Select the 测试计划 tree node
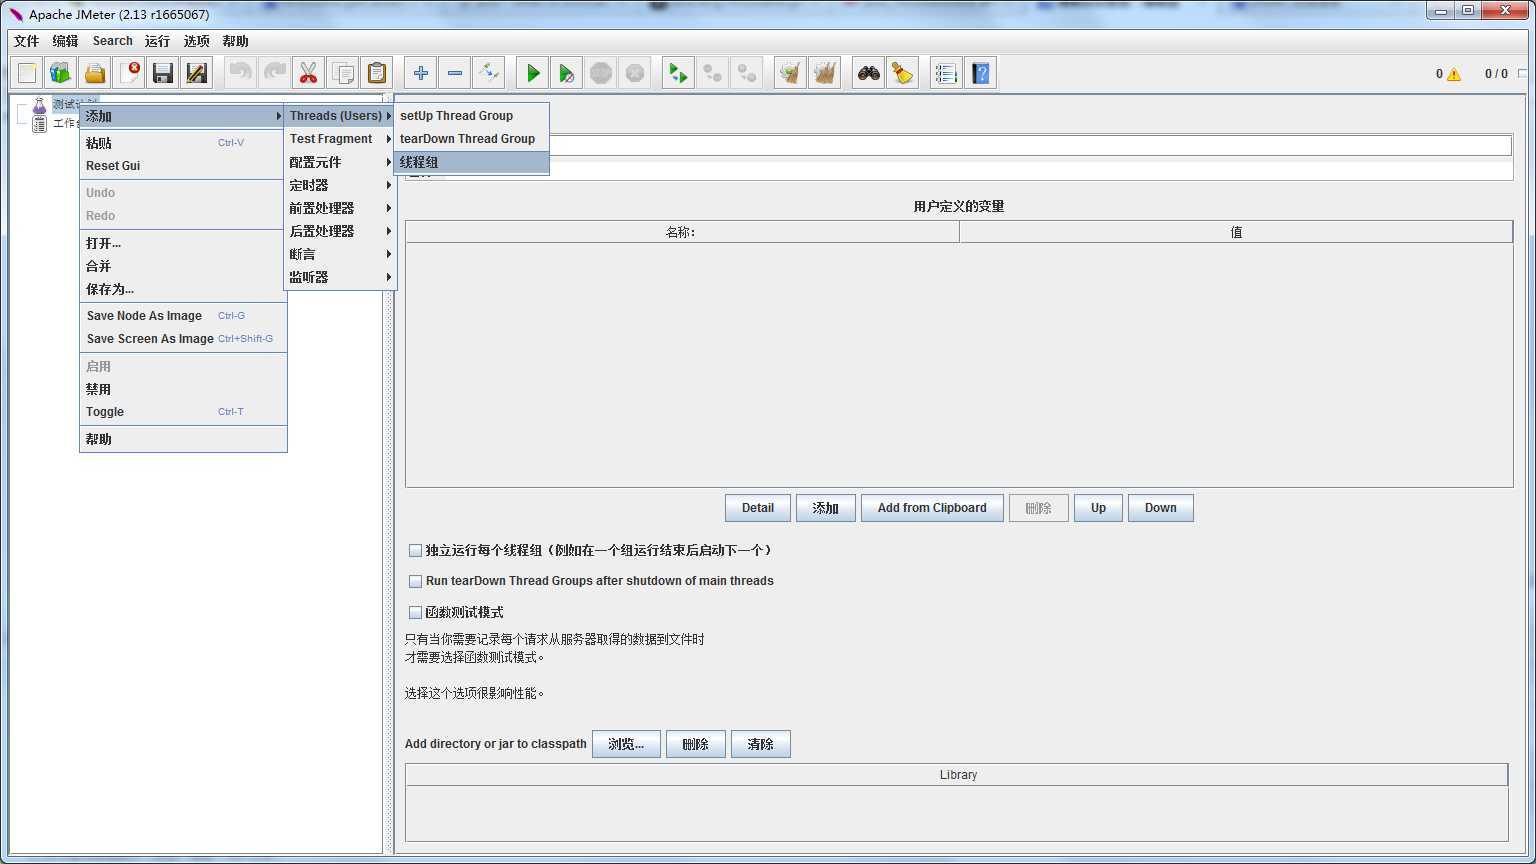This screenshot has height=864, width=1536. coord(75,104)
